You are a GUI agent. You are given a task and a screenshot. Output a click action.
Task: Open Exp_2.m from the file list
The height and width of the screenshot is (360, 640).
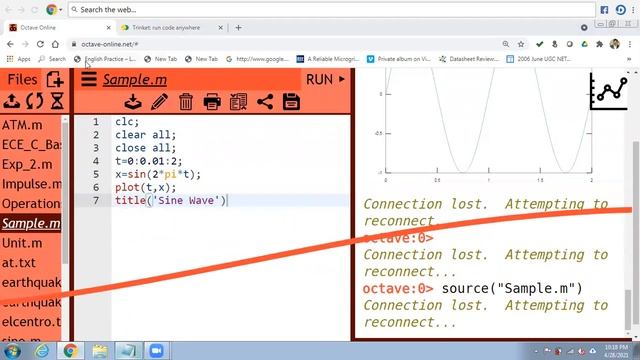click(x=27, y=164)
